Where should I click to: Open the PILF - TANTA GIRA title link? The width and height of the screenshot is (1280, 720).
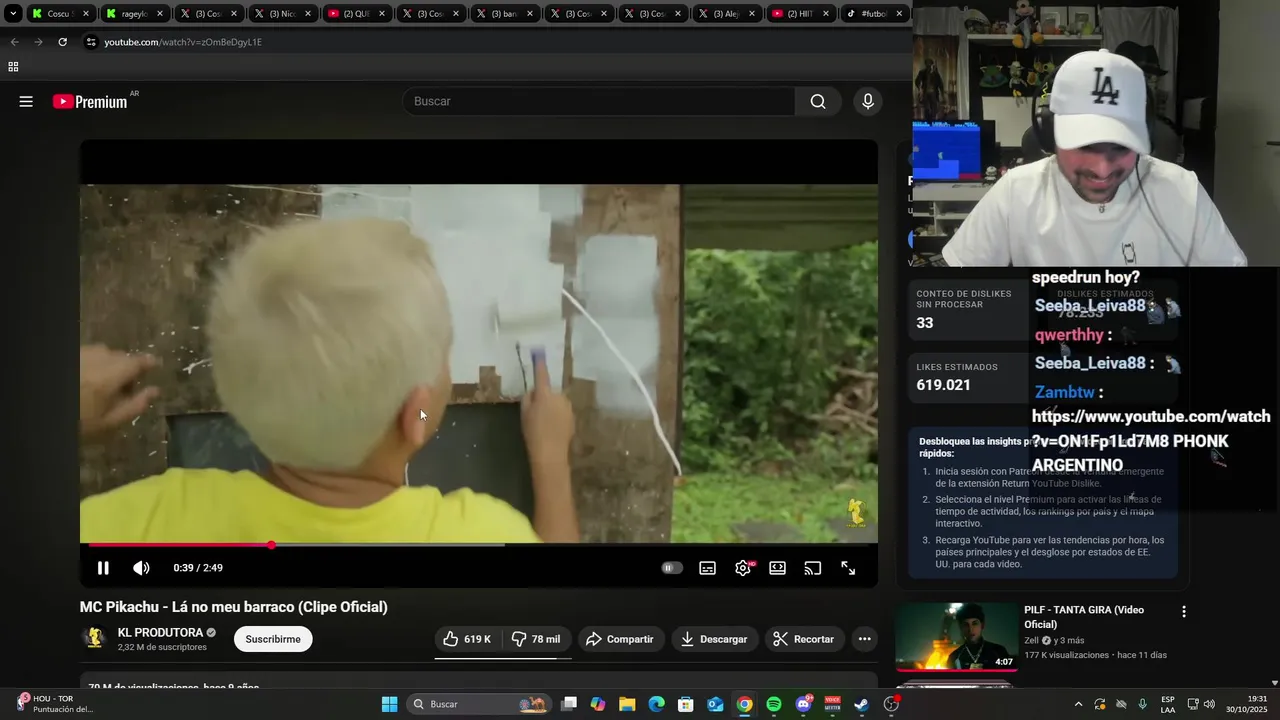click(1083, 616)
